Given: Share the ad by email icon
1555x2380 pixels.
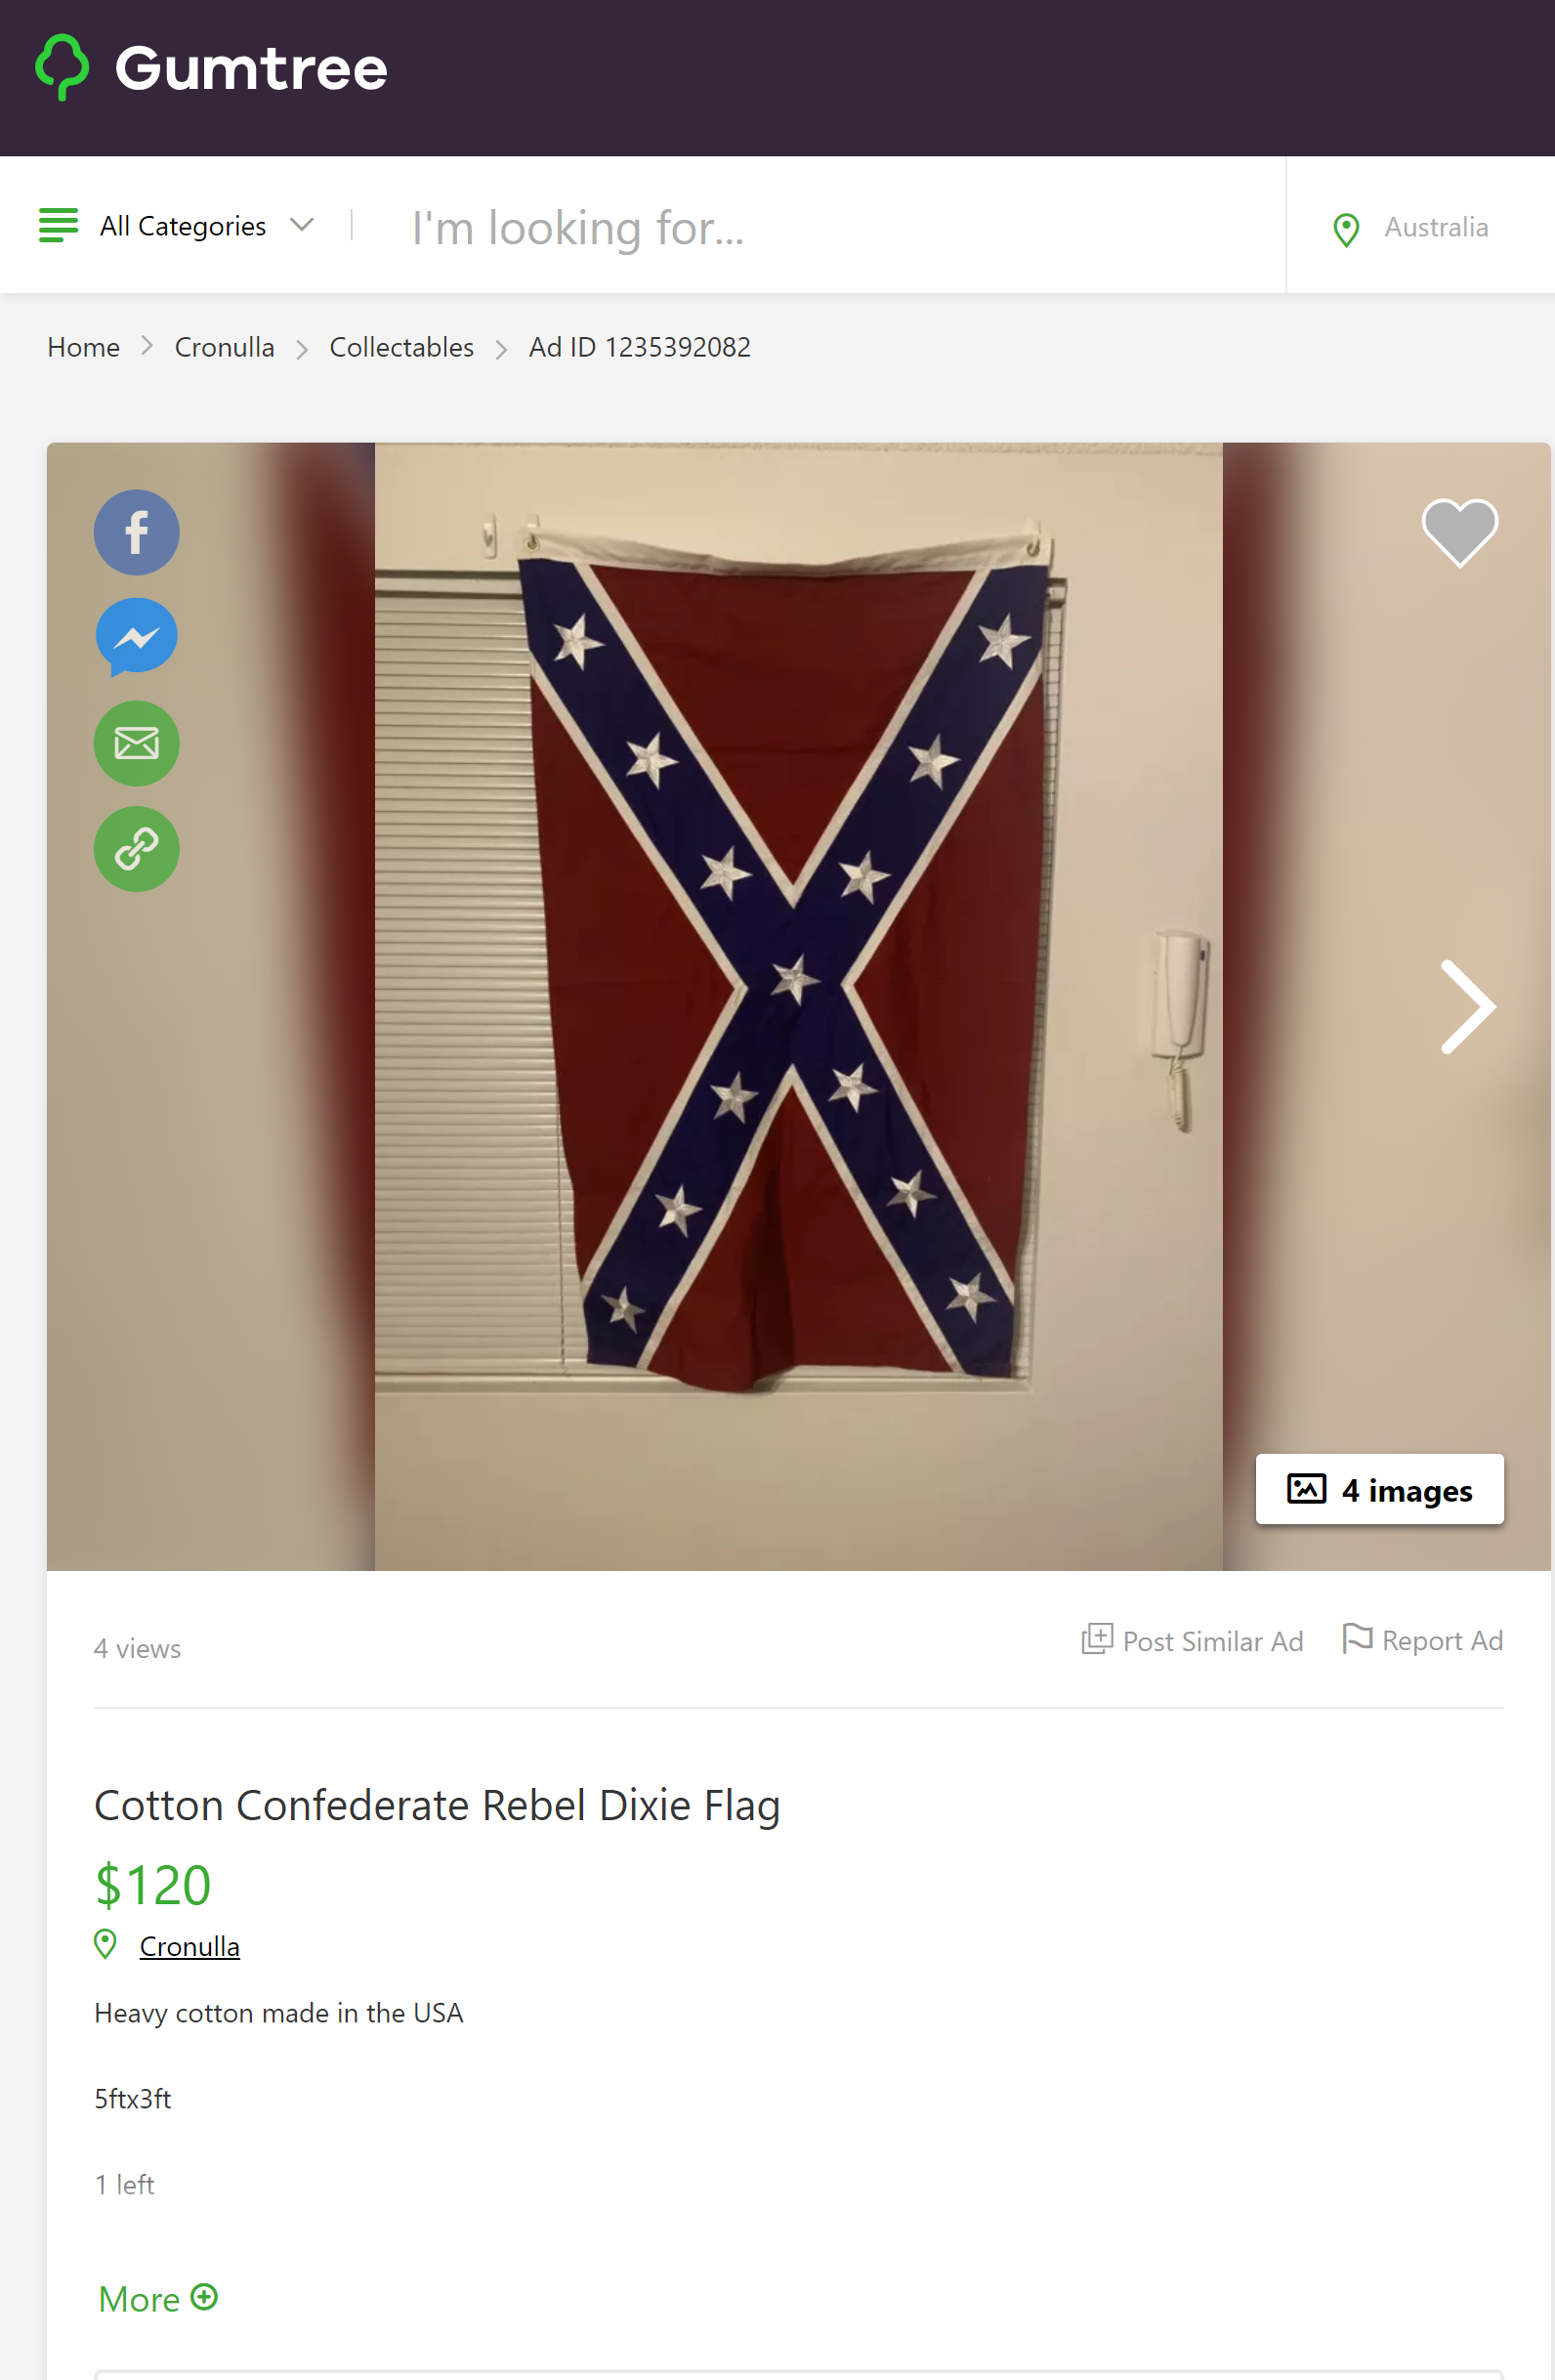Looking at the screenshot, I should click(x=136, y=743).
